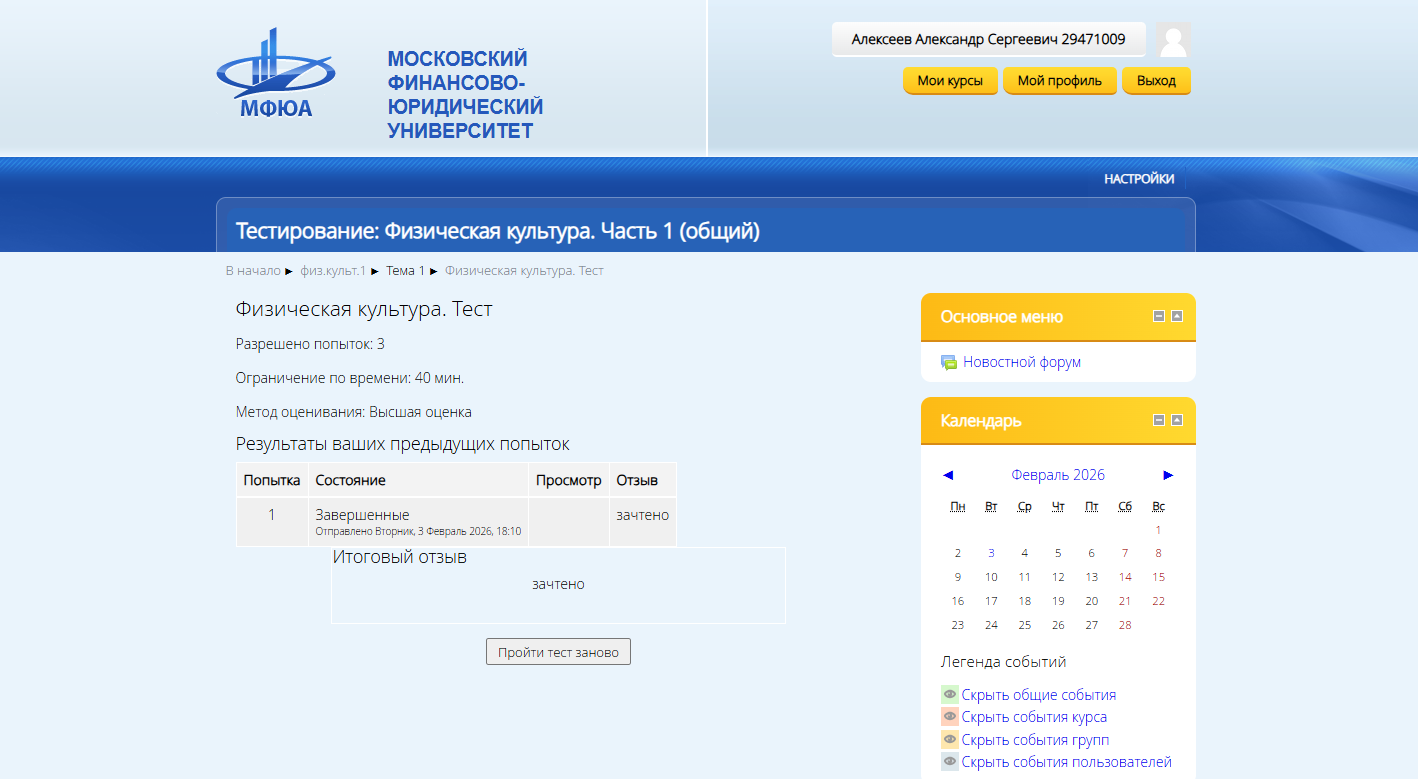Image resolution: width=1418 pixels, height=779 pixels.
Task: Log out using the Выход button
Action: pyautogui.click(x=1156, y=81)
